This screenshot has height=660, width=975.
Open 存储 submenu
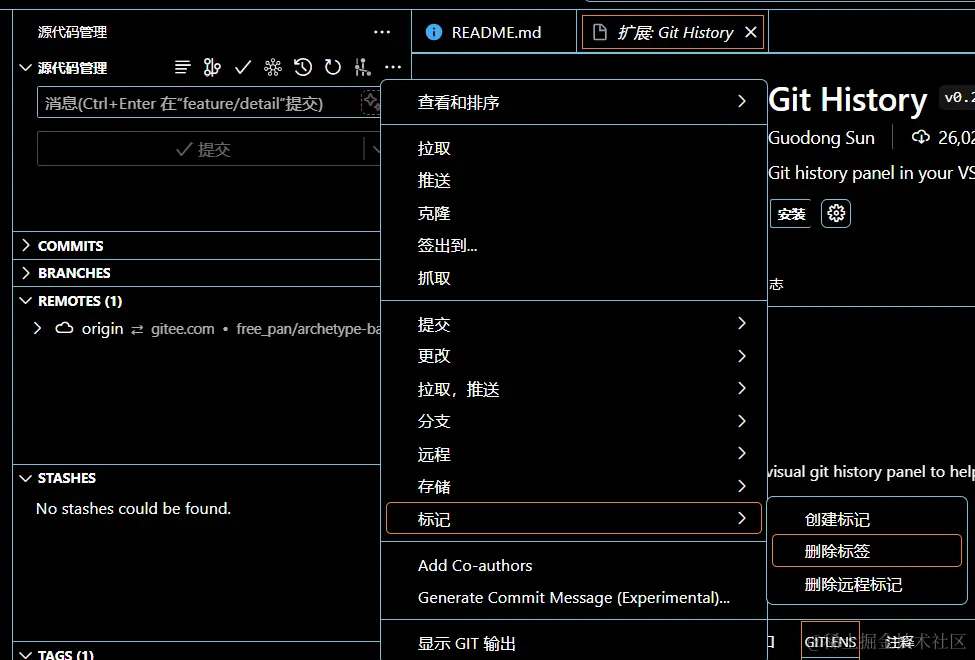[573, 486]
